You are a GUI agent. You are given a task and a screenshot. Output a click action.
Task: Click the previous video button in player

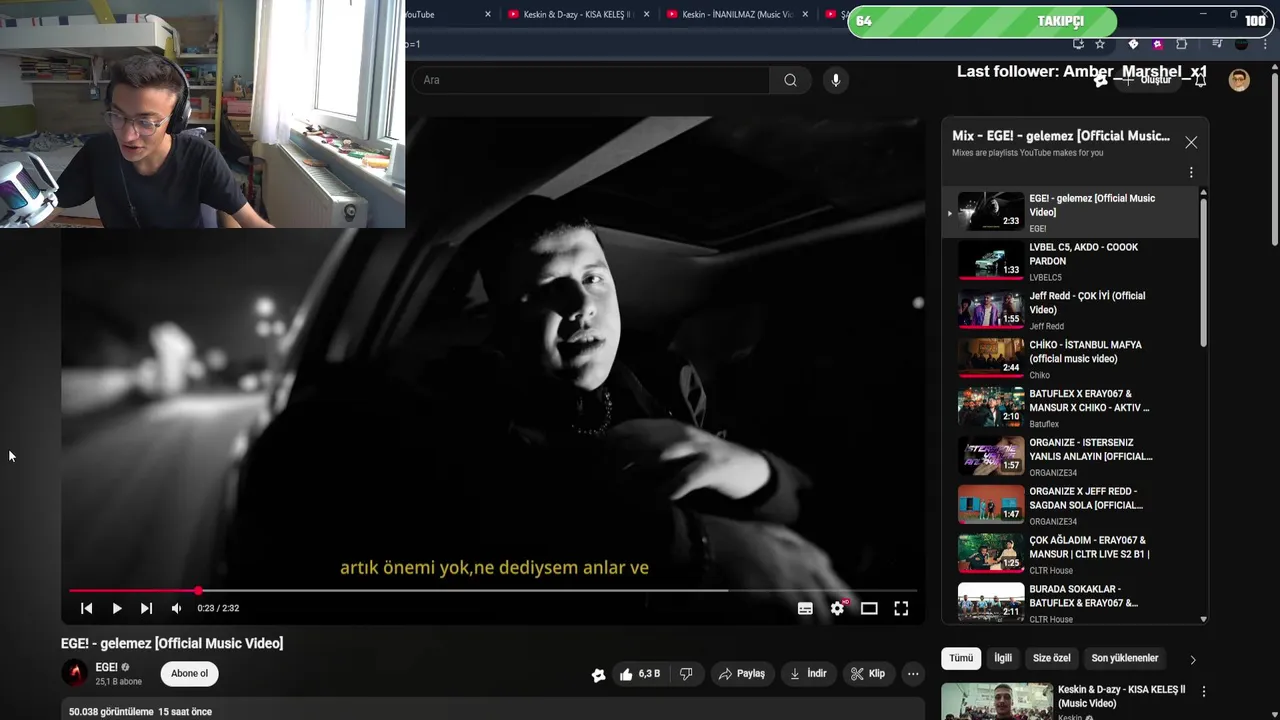87,608
